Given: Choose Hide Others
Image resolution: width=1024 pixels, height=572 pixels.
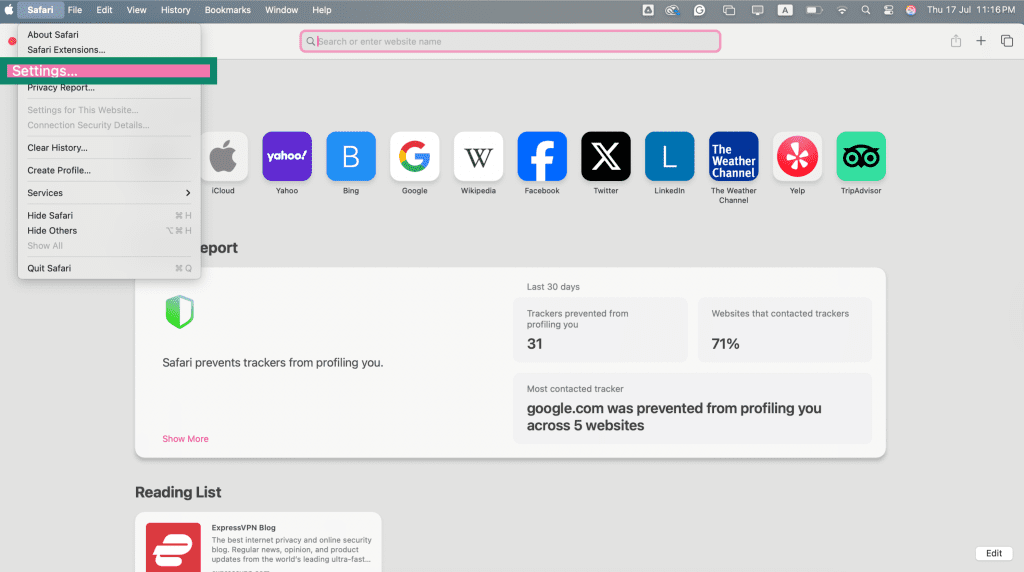Looking at the screenshot, I should [x=109, y=230].
